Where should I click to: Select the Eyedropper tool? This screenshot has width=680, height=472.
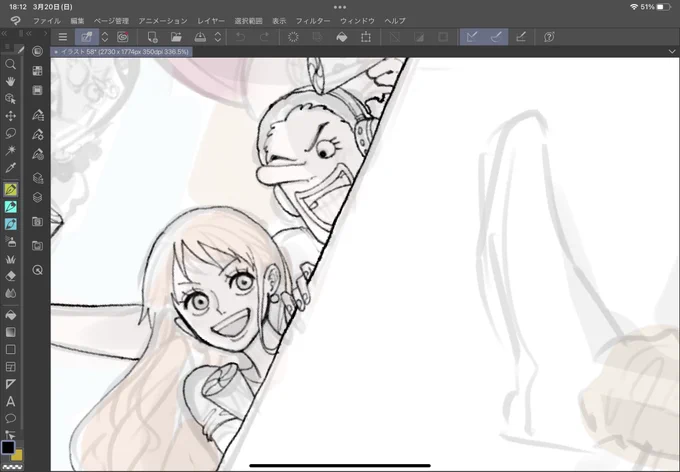pyautogui.click(x=10, y=167)
